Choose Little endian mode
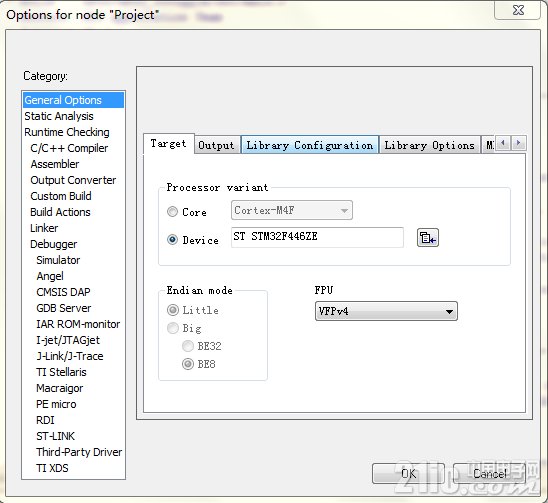 point(173,310)
